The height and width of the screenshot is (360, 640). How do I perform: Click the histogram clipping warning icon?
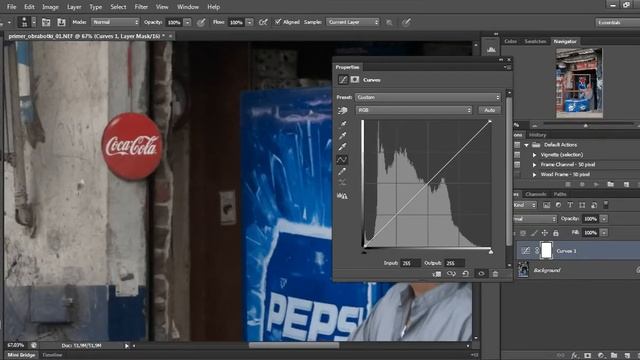pos(342,196)
